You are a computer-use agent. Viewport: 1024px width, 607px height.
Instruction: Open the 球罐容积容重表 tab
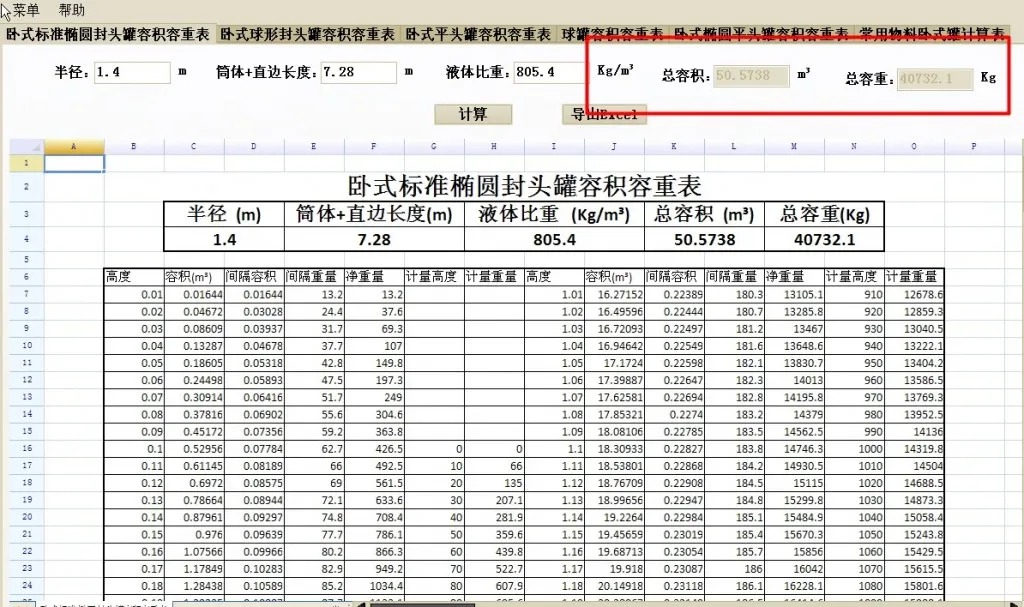612,34
